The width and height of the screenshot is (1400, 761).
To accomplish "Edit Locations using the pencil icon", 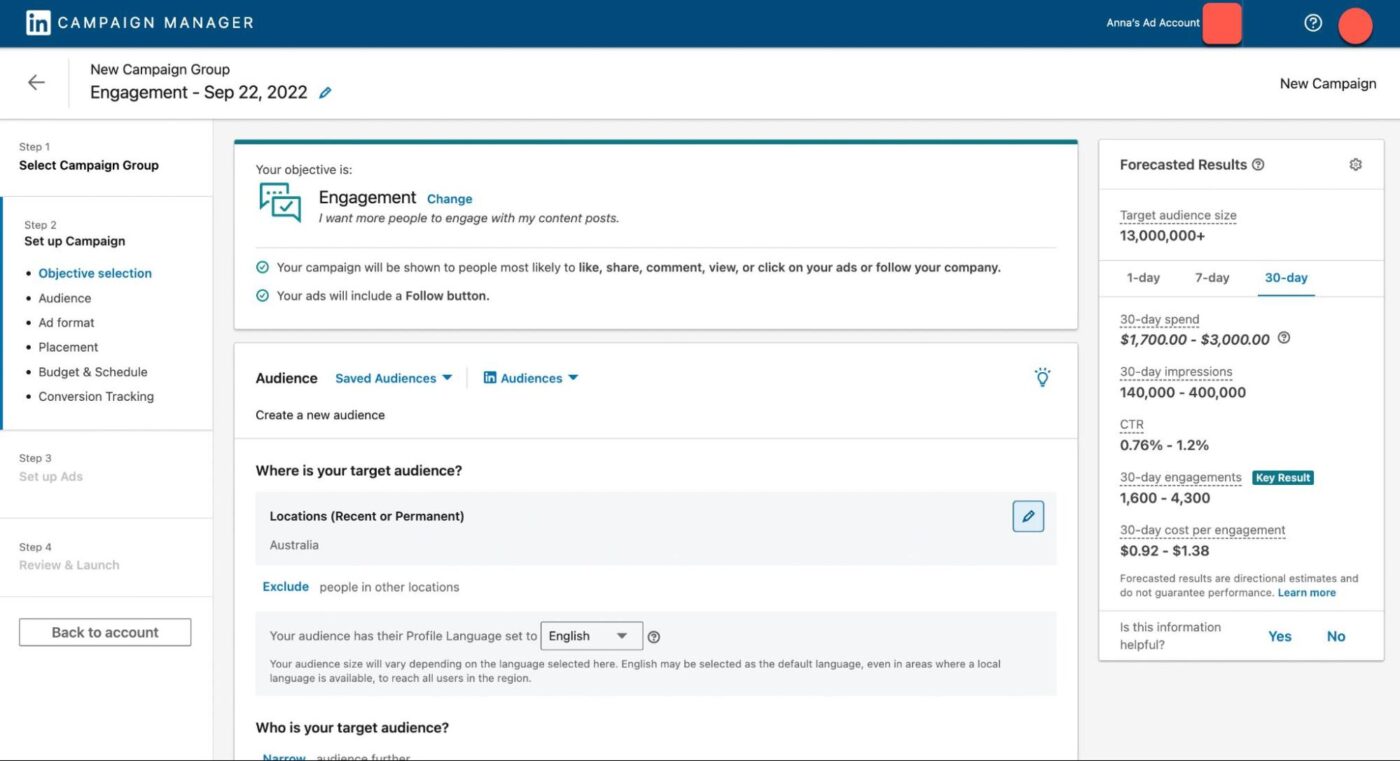I will (1028, 516).
